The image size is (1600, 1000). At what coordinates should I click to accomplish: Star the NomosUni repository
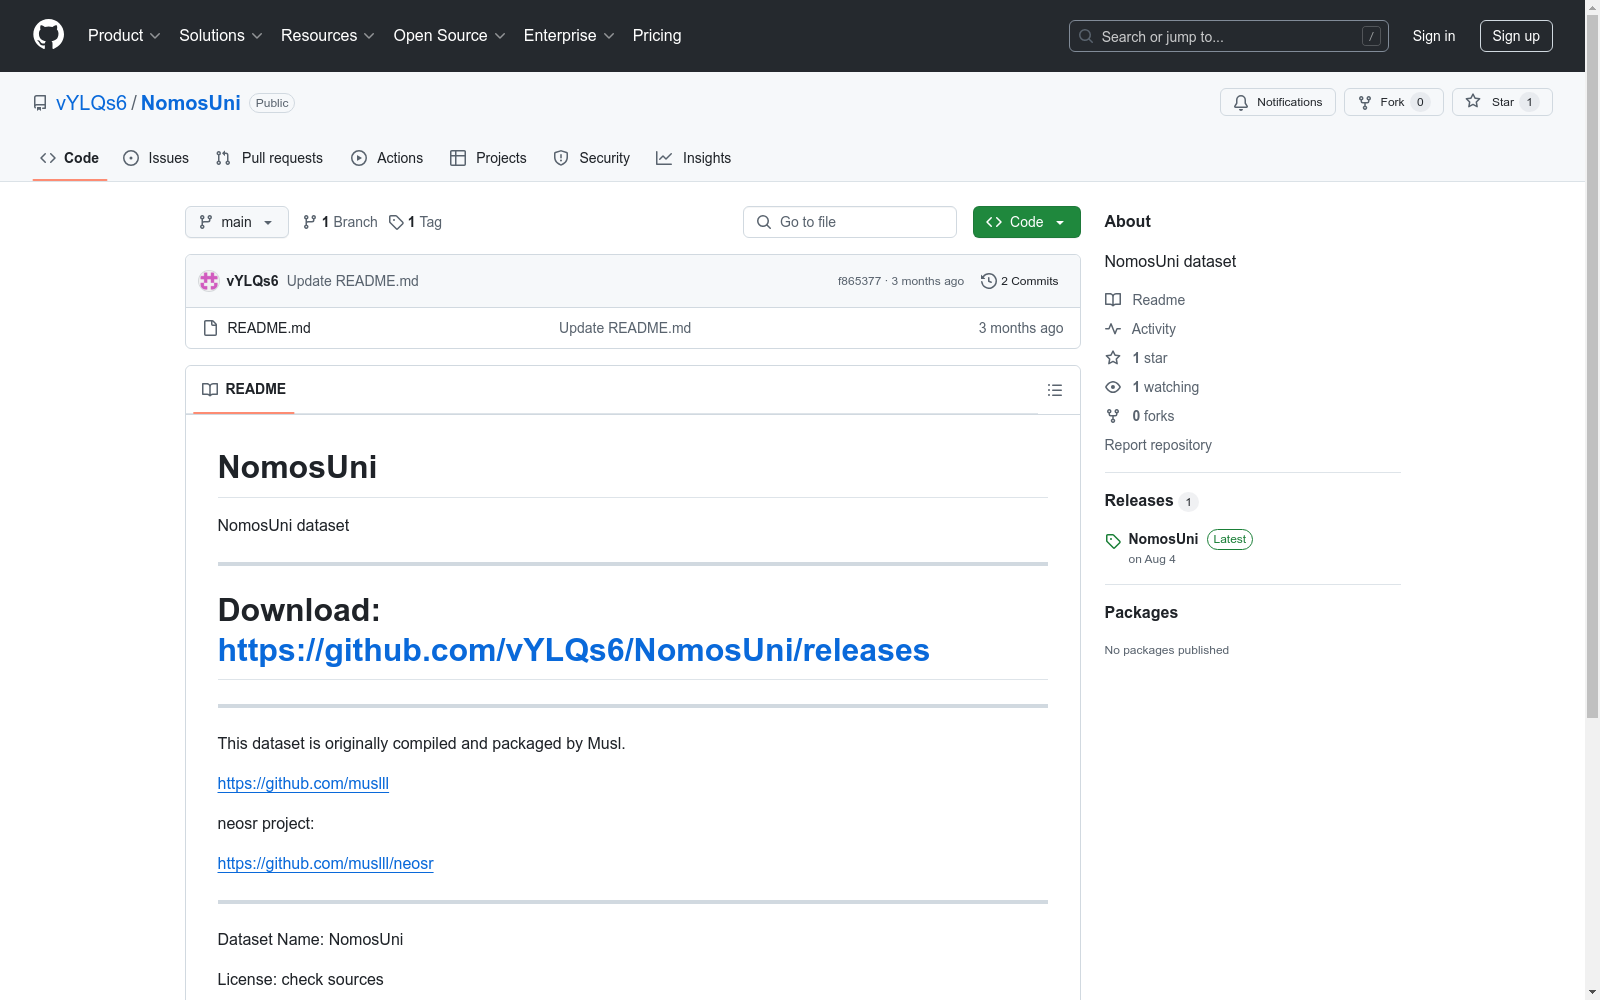1502,102
